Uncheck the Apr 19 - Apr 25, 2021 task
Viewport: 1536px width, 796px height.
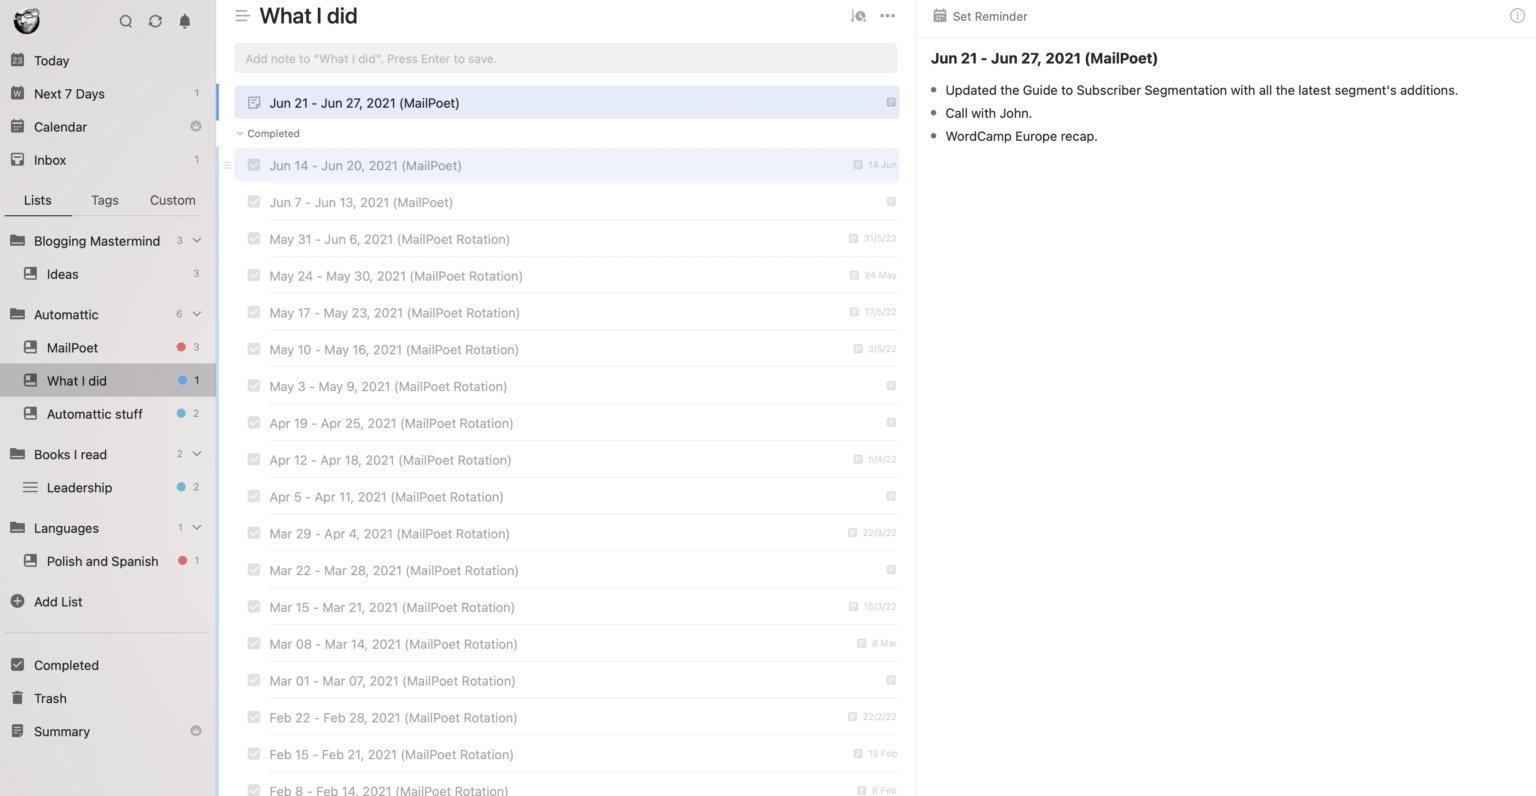[254, 423]
